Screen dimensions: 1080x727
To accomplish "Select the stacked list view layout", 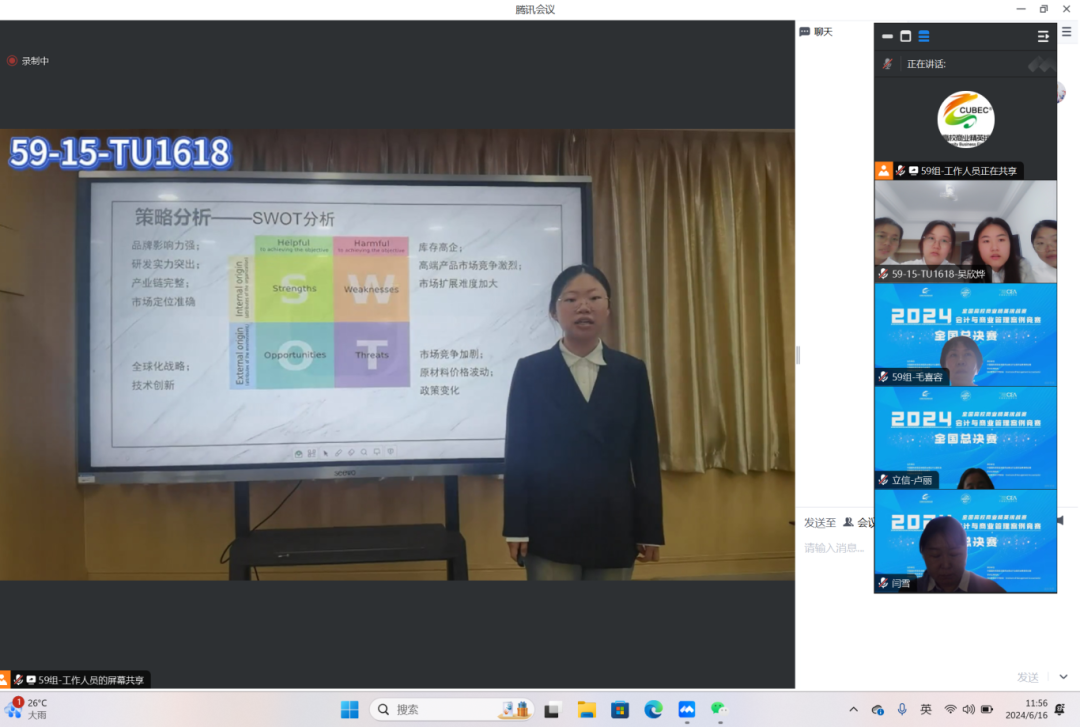I will pyautogui.click(x=924, y=36).
